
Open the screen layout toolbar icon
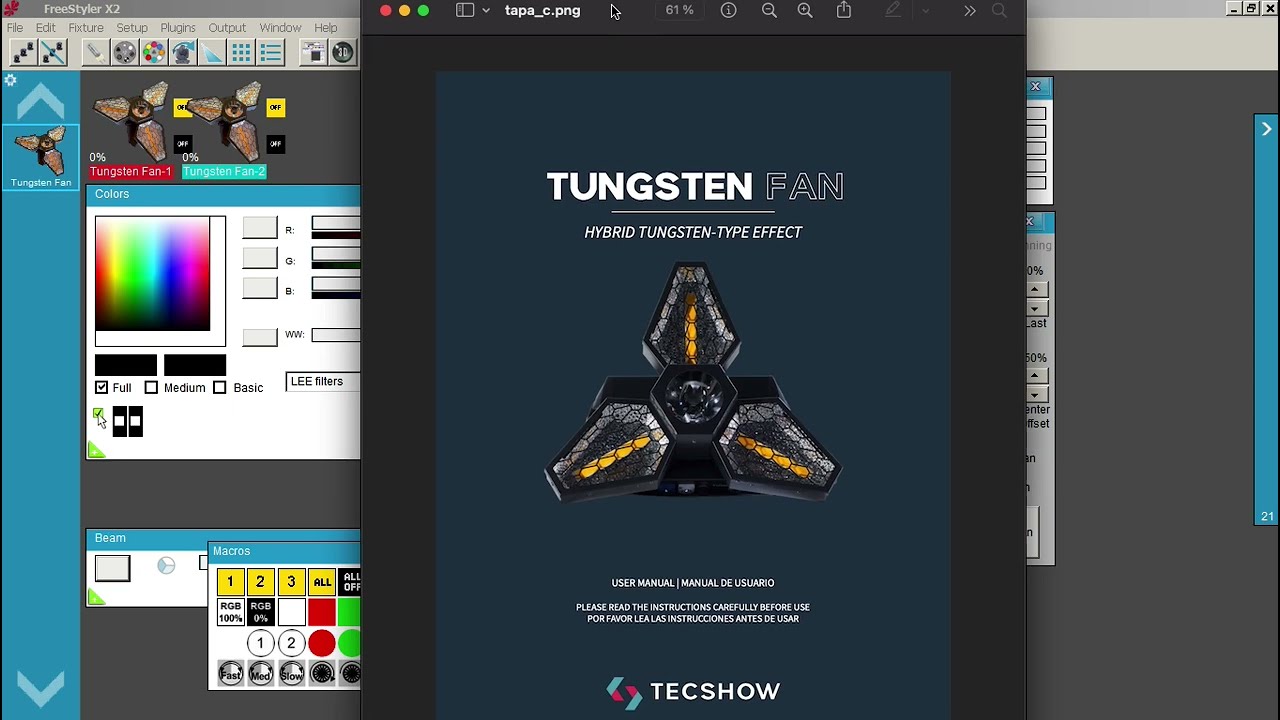click(313, 52)
